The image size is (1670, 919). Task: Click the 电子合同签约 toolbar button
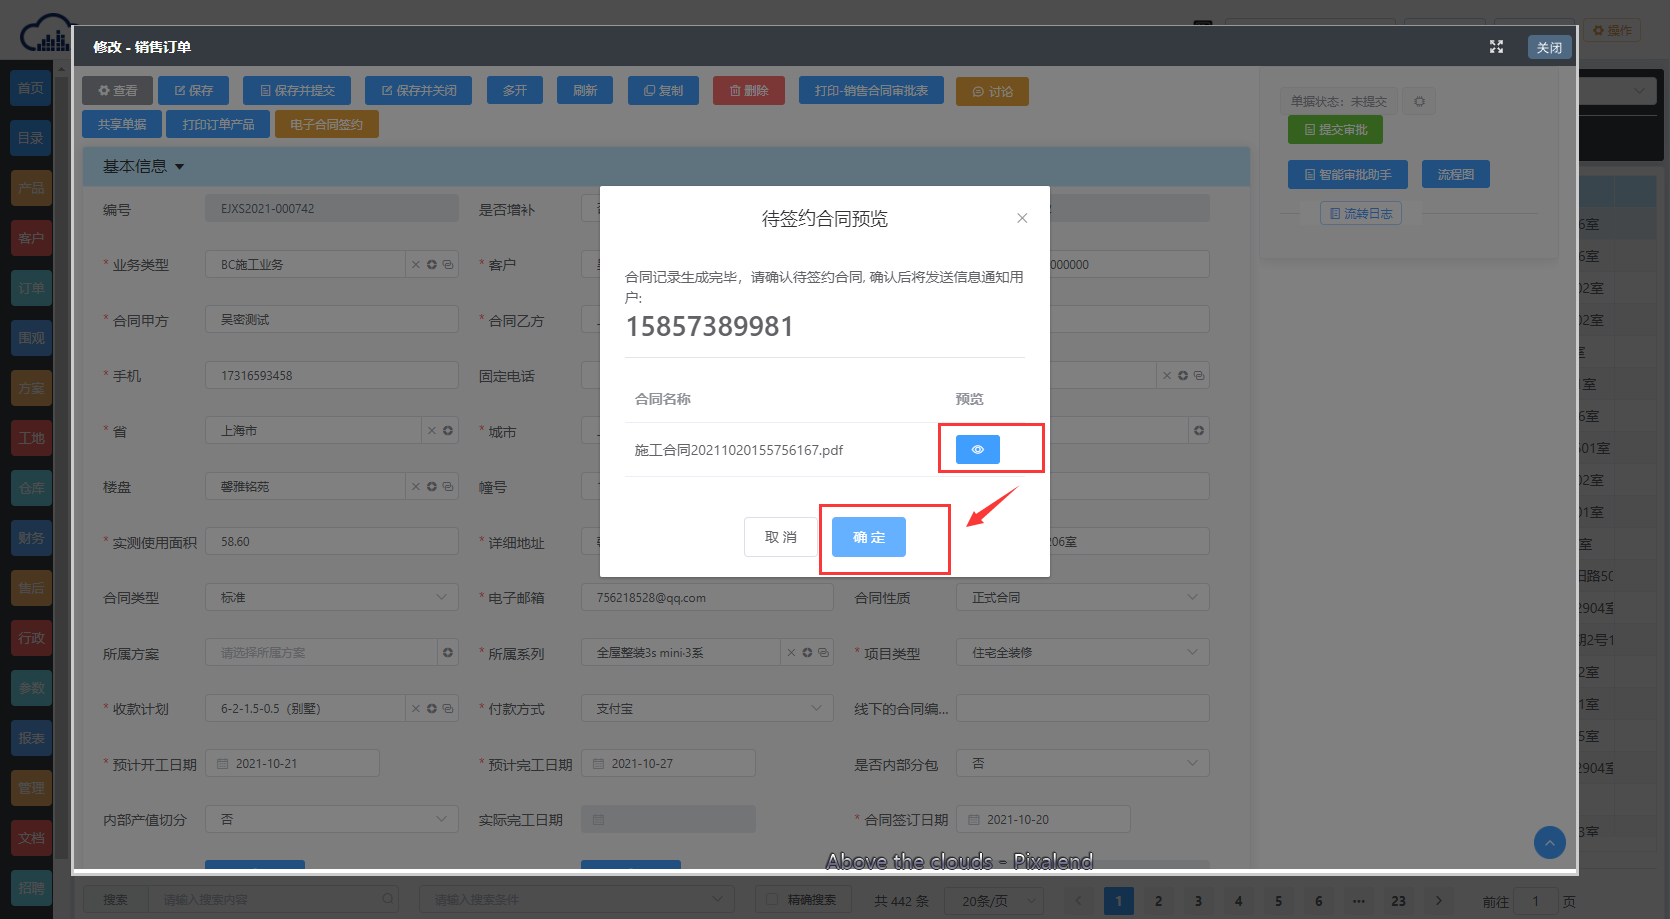coord(326,125)
